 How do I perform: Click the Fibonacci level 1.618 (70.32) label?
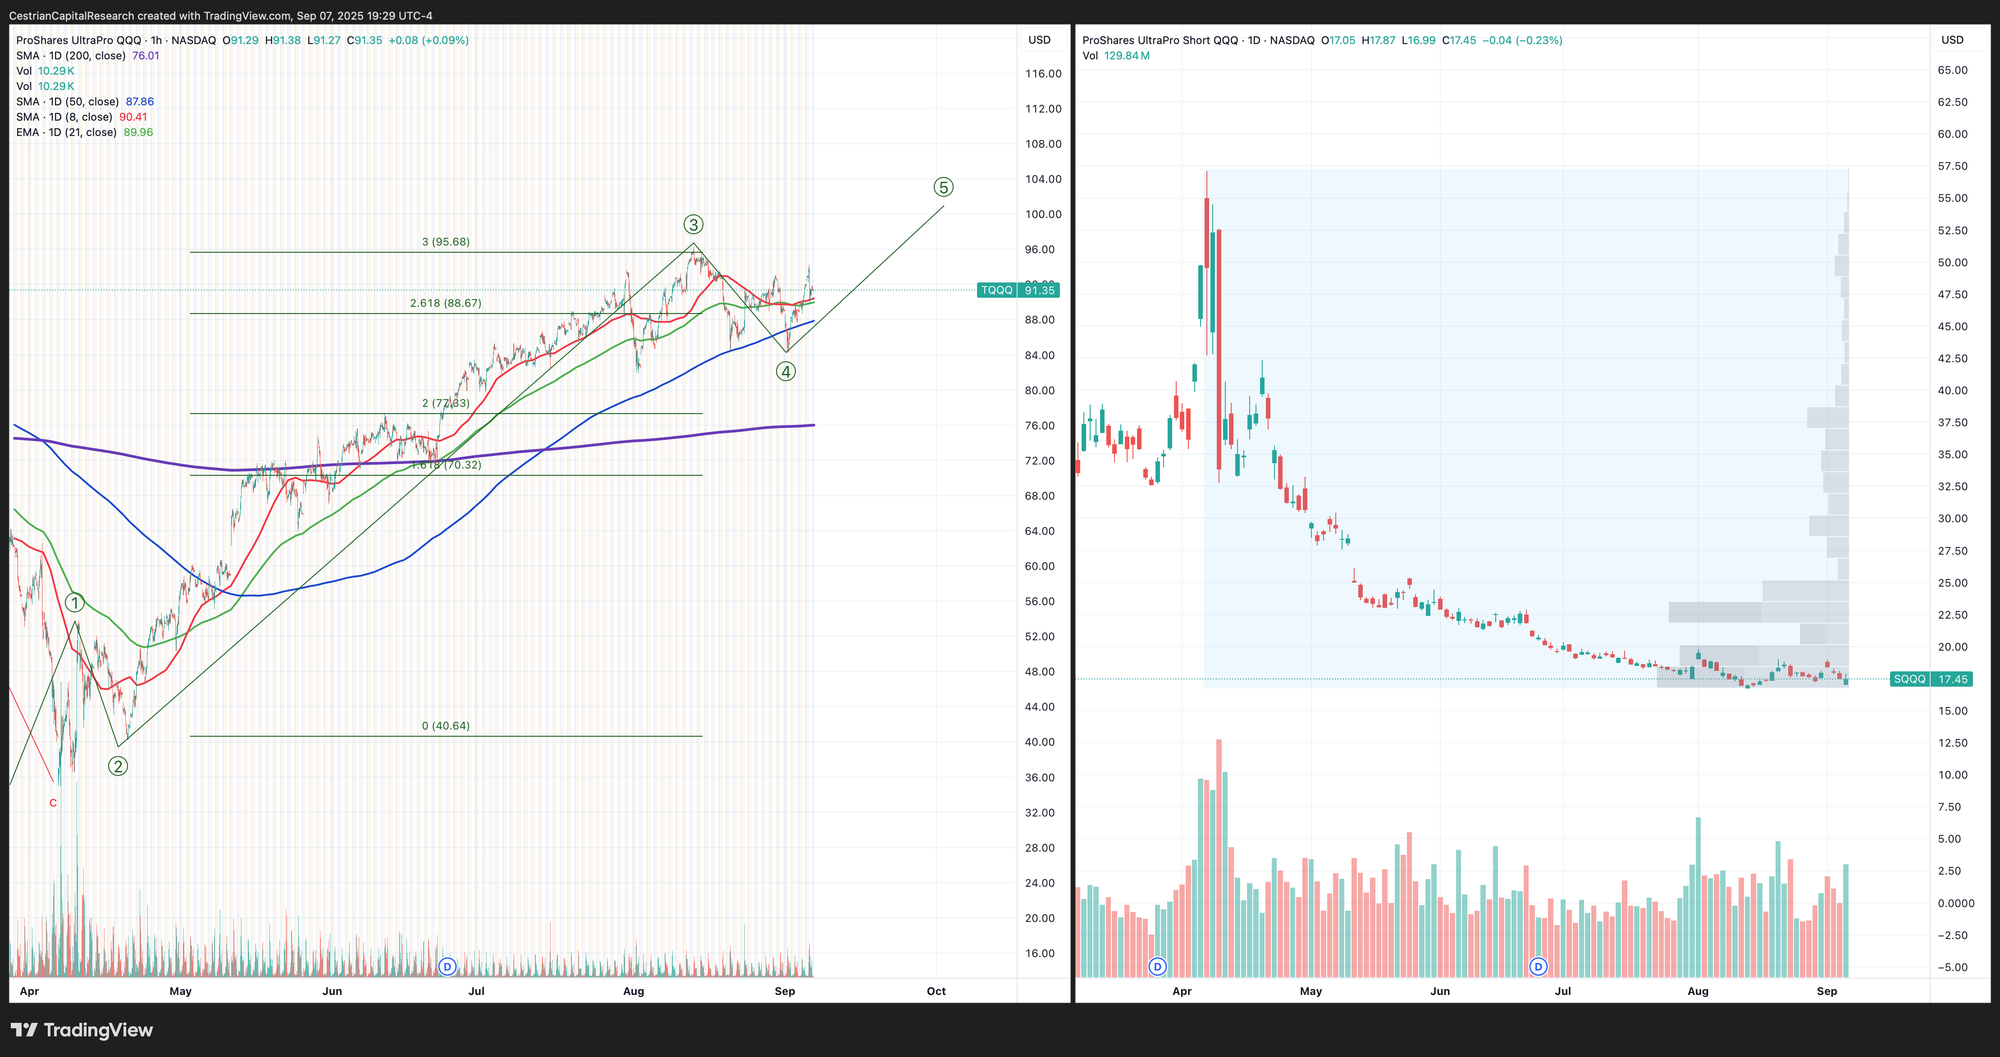(x=446, y=465)
